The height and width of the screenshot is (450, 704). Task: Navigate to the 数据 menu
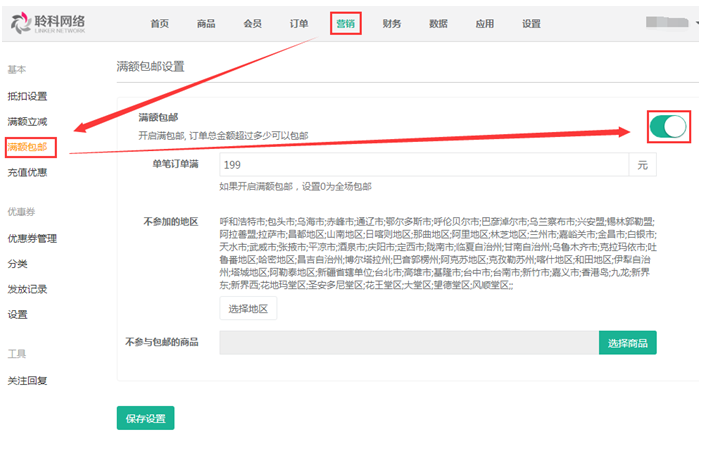(x=438, y=23)
